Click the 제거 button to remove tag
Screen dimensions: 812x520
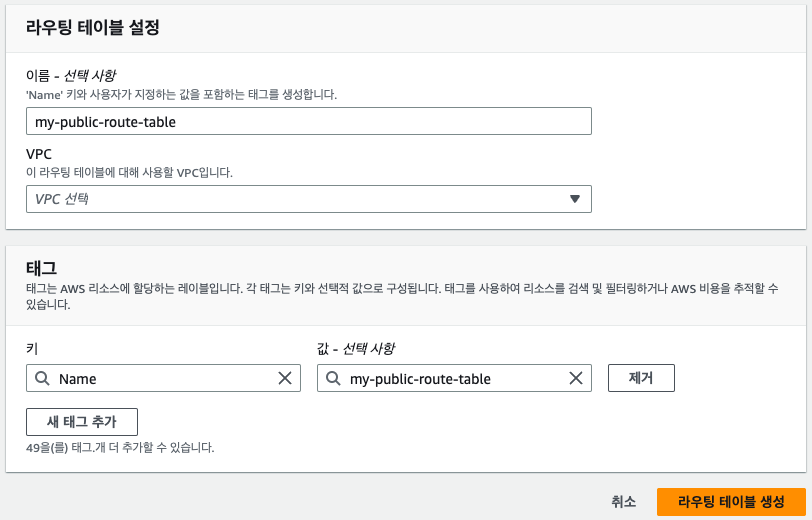641,378
